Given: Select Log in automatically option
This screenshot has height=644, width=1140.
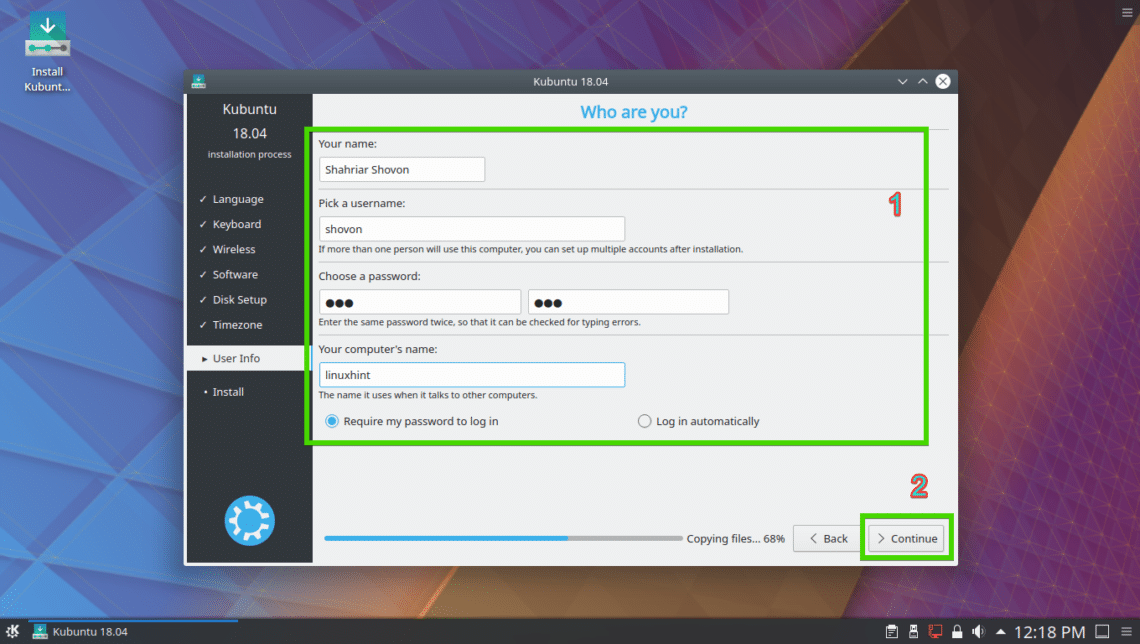Looking at the screenshot, I should click(x=699, y=421).
